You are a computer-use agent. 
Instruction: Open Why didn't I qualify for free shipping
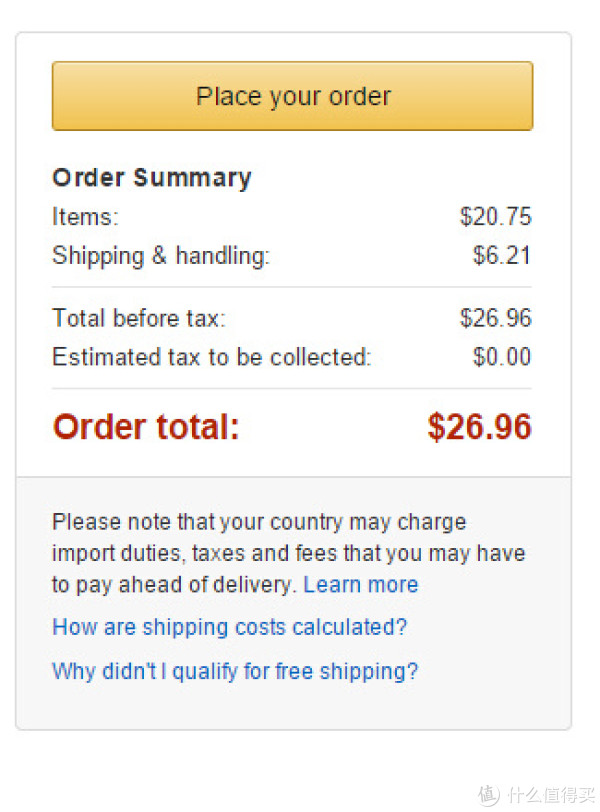click(x=235, y=671)
